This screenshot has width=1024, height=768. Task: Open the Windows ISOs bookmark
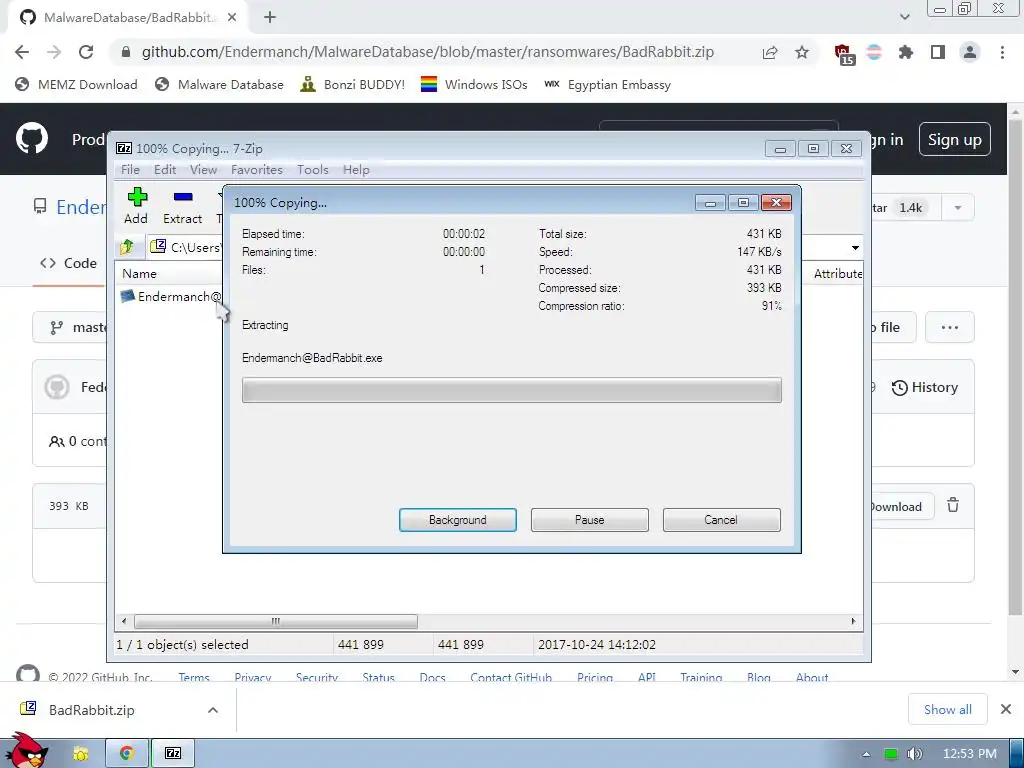pos(474,85)
